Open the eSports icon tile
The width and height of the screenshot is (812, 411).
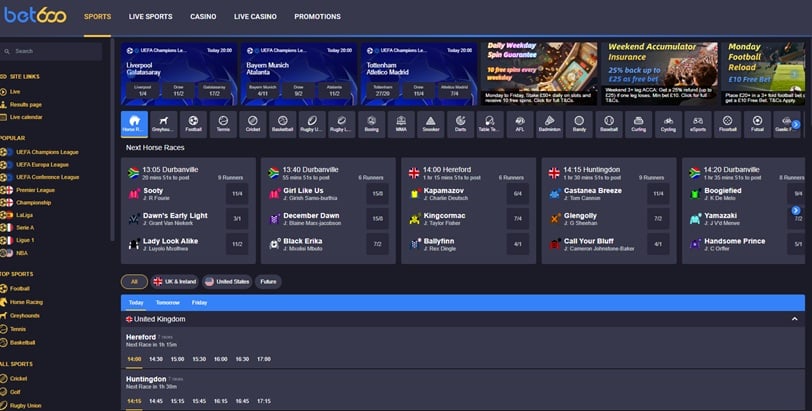[x=698, y=124]
